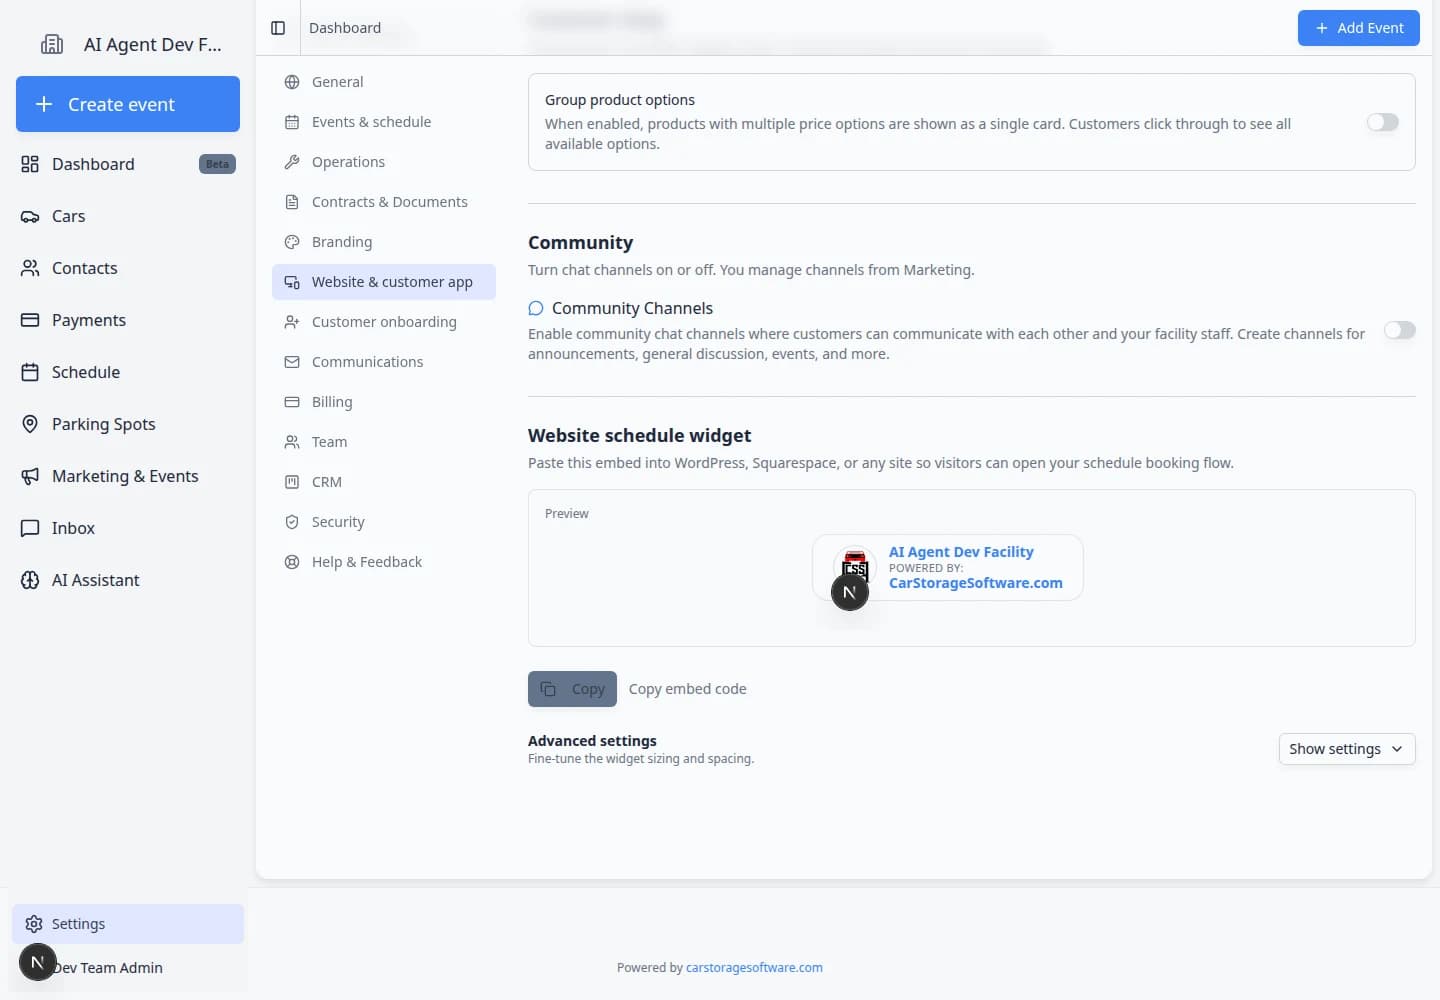Open Dashboard in main sidebar
Image resolution: width=1440 pixels, height=1000 pixels.
point(128,164)
